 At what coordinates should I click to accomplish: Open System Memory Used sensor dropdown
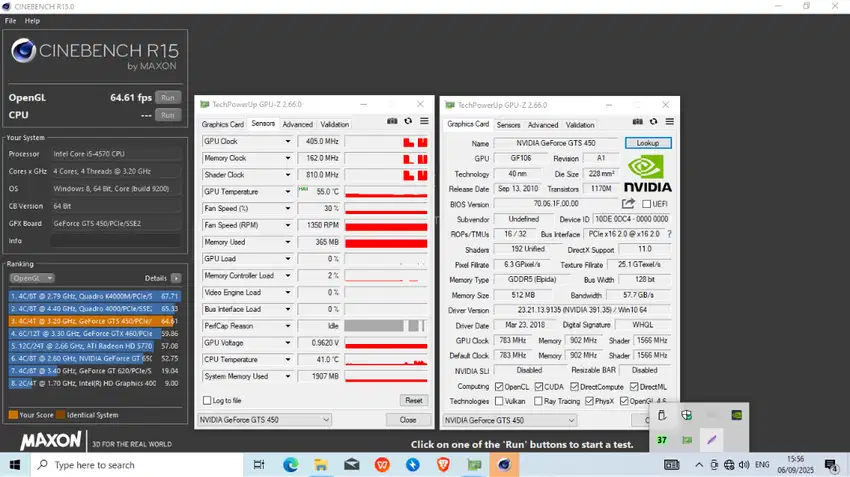pyautogui.click(x=288, y=376)
